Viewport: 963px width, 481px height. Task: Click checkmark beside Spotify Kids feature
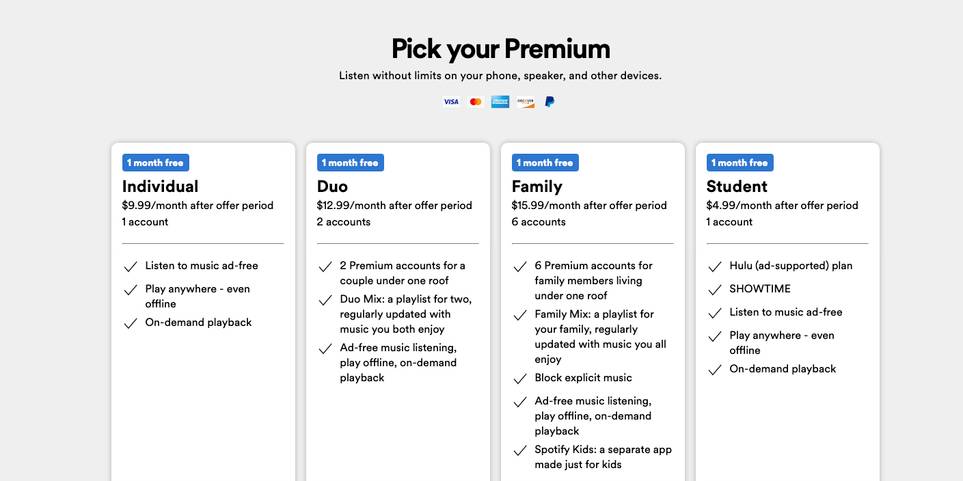(519, 451)
